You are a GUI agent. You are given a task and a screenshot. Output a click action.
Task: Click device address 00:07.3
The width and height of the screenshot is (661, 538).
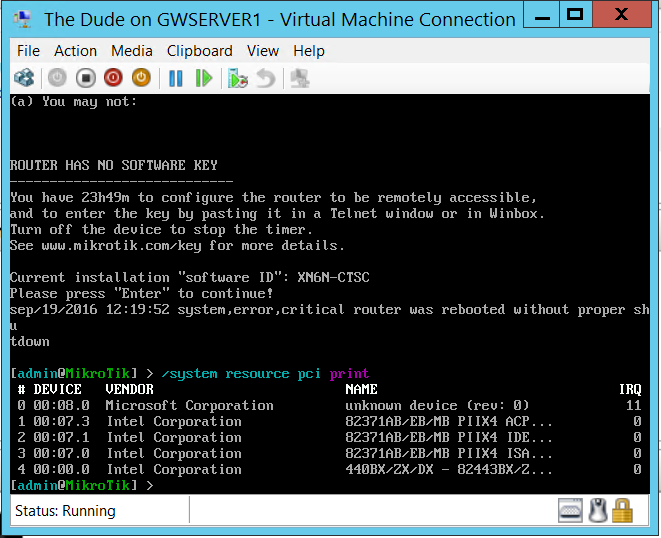[x=62, y=421]
